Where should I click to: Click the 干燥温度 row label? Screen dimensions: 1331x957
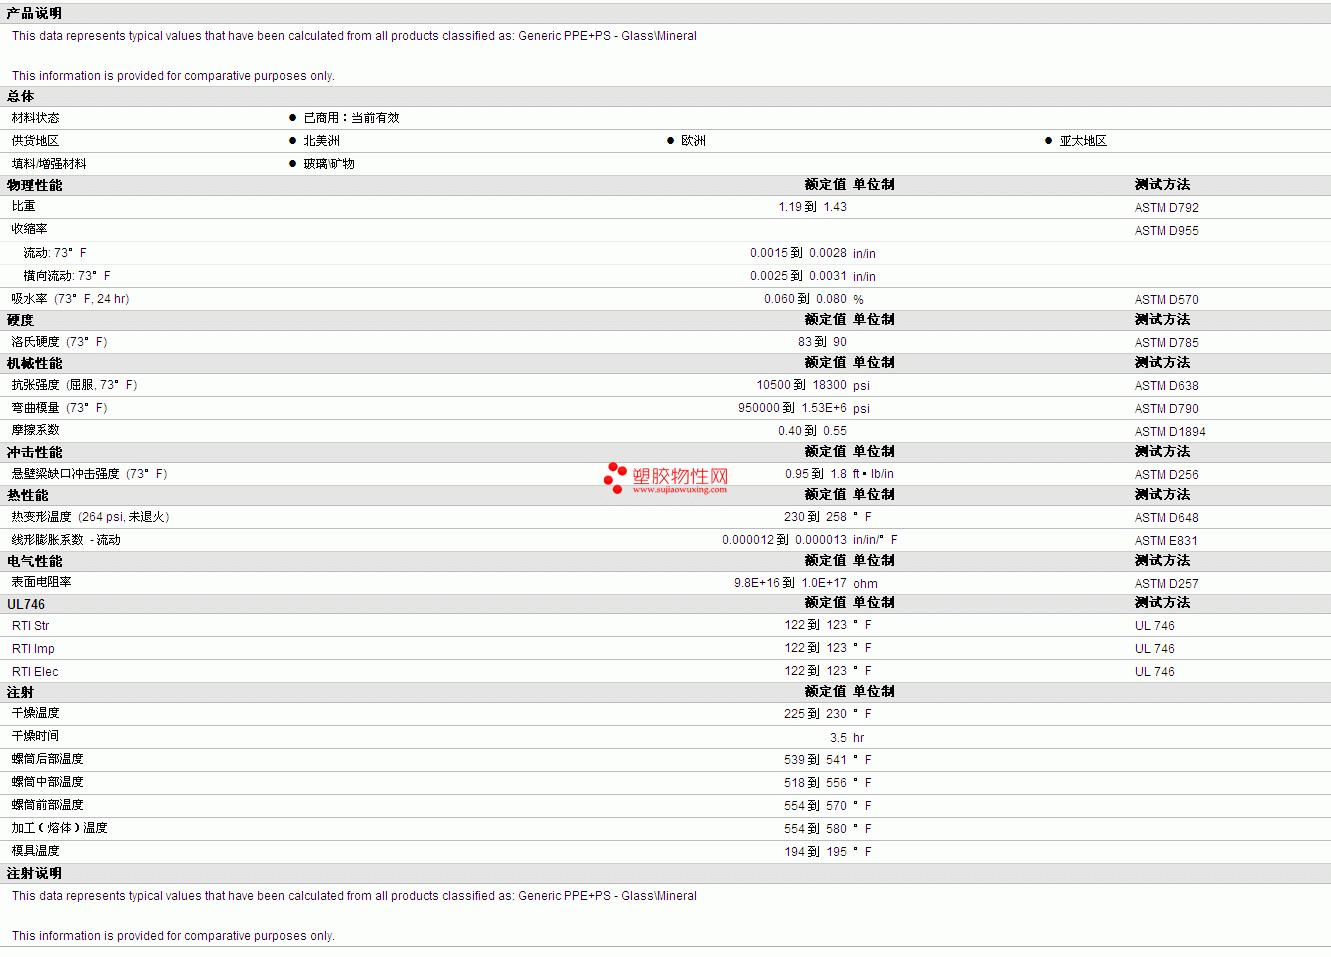pyautogui.click(x=35, y=713)
